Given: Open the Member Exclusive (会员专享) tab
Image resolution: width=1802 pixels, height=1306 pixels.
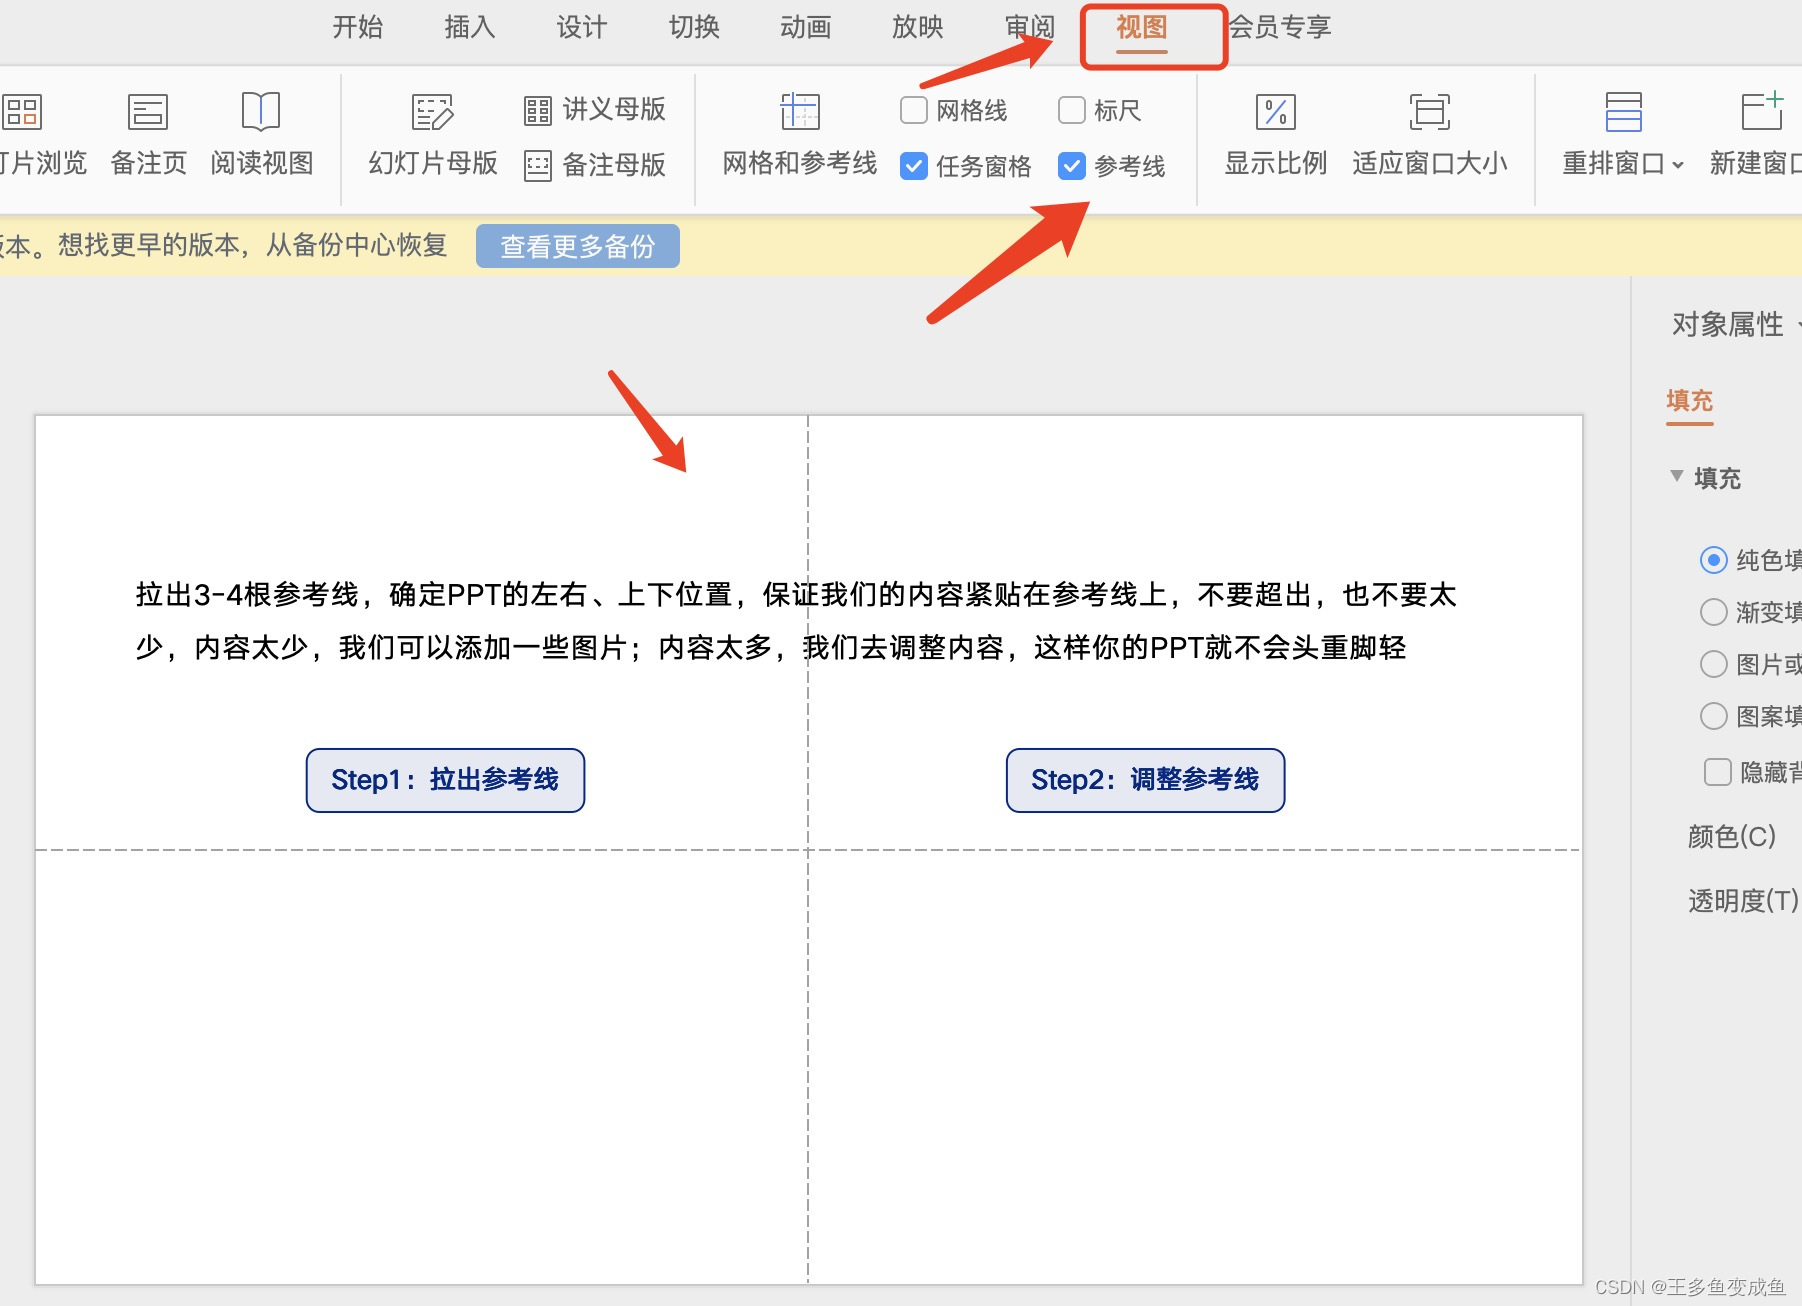Looking at the screenshot, I should pyautogui.click(x=1280, y=27).
